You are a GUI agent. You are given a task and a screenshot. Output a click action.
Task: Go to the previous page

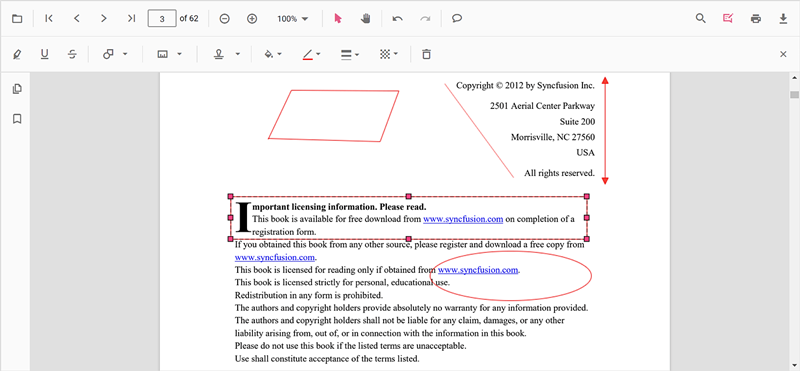(77, 19)
